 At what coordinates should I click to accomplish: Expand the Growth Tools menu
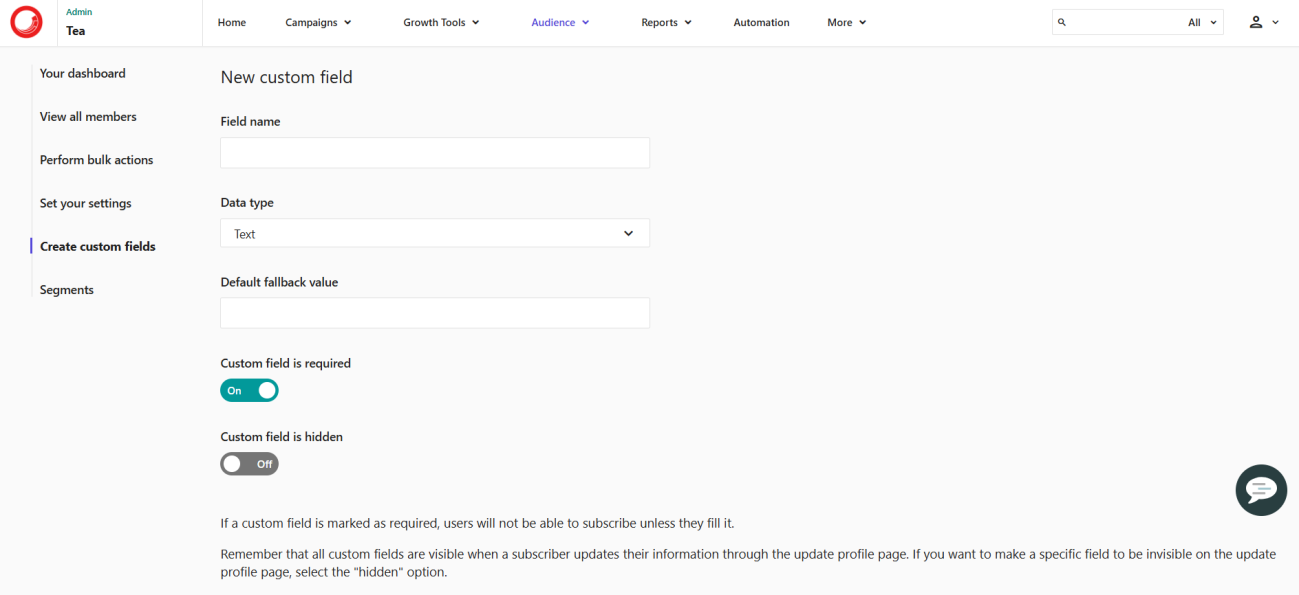click(x=441, y=22)
